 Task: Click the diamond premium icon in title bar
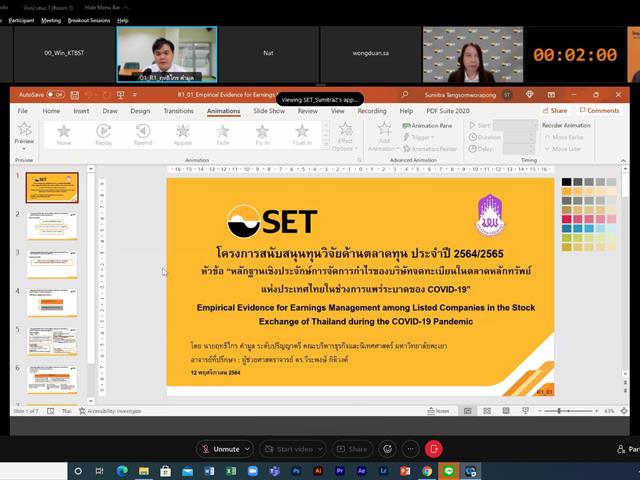529,95
